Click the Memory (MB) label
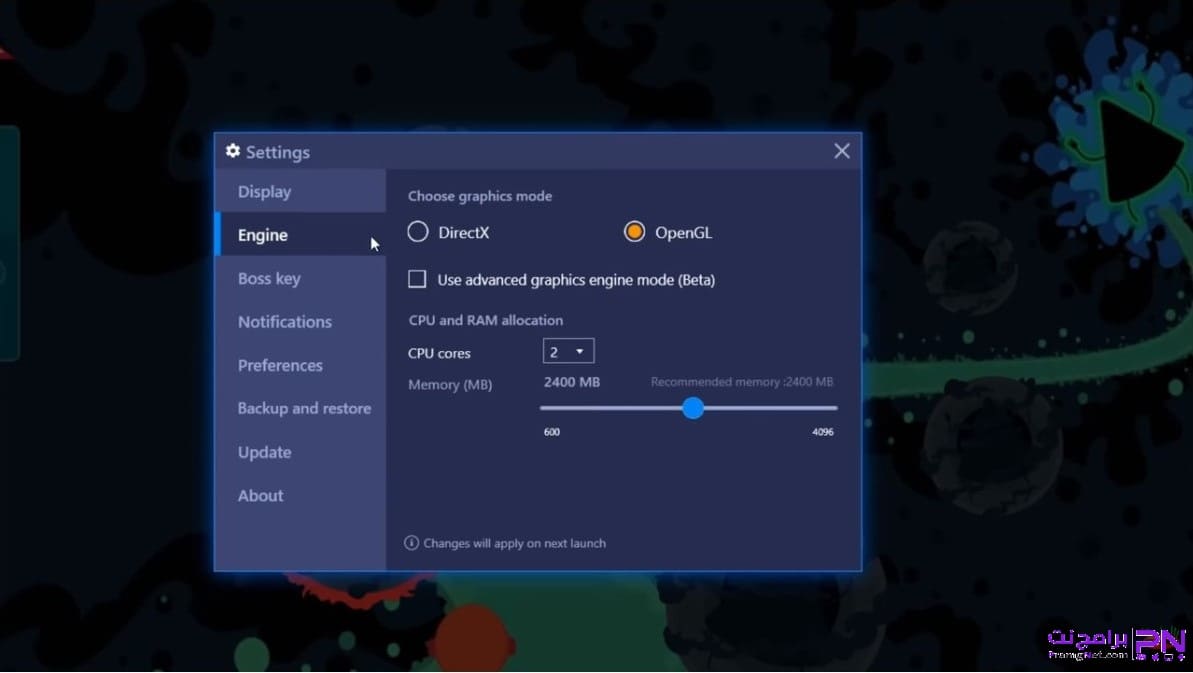1193x673 pixels. (450, 385)
